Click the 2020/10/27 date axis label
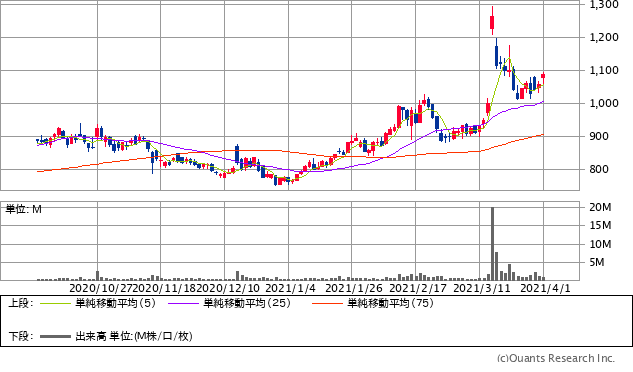633x372 pixels. point(101,288)
